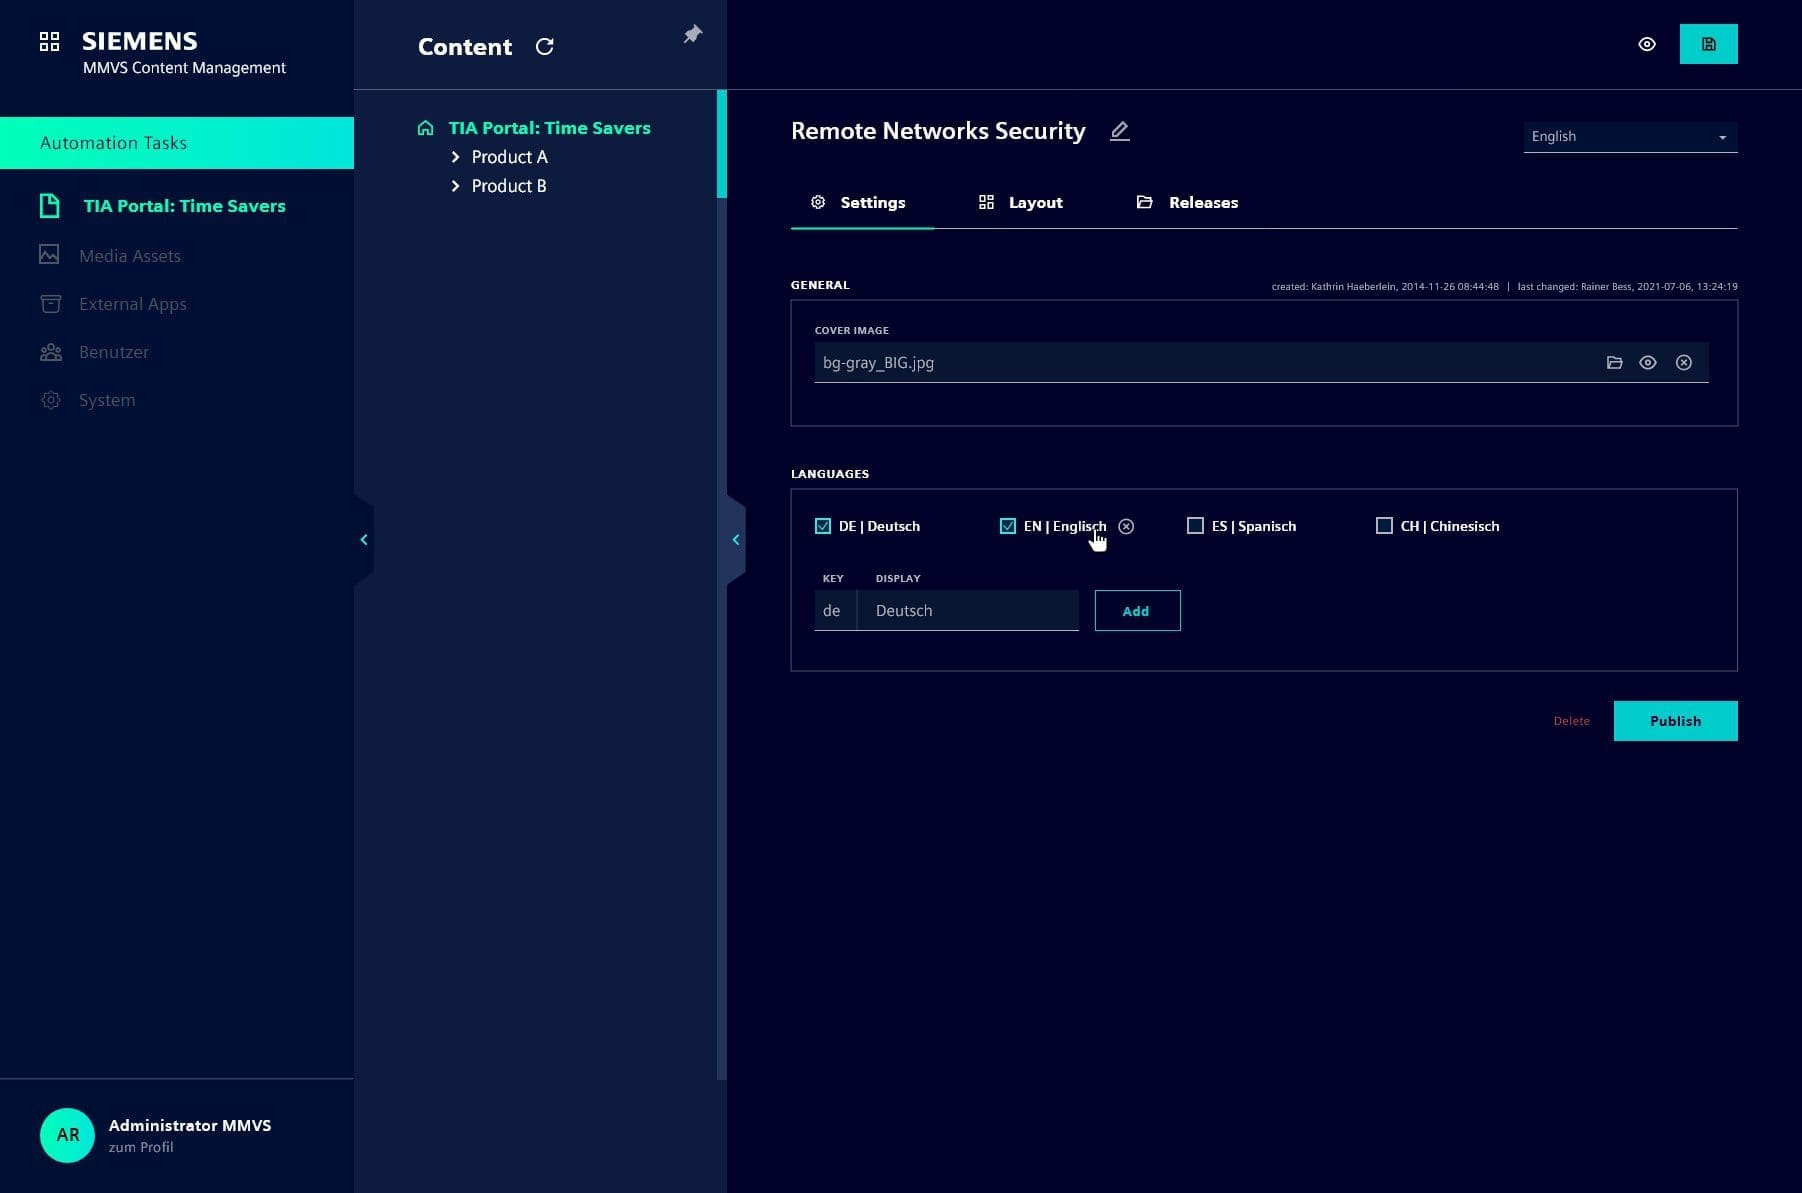The width and height of the screenshot is (1802, 1193).
Task: Expand Product A tree node
Action: pos(455,157)
